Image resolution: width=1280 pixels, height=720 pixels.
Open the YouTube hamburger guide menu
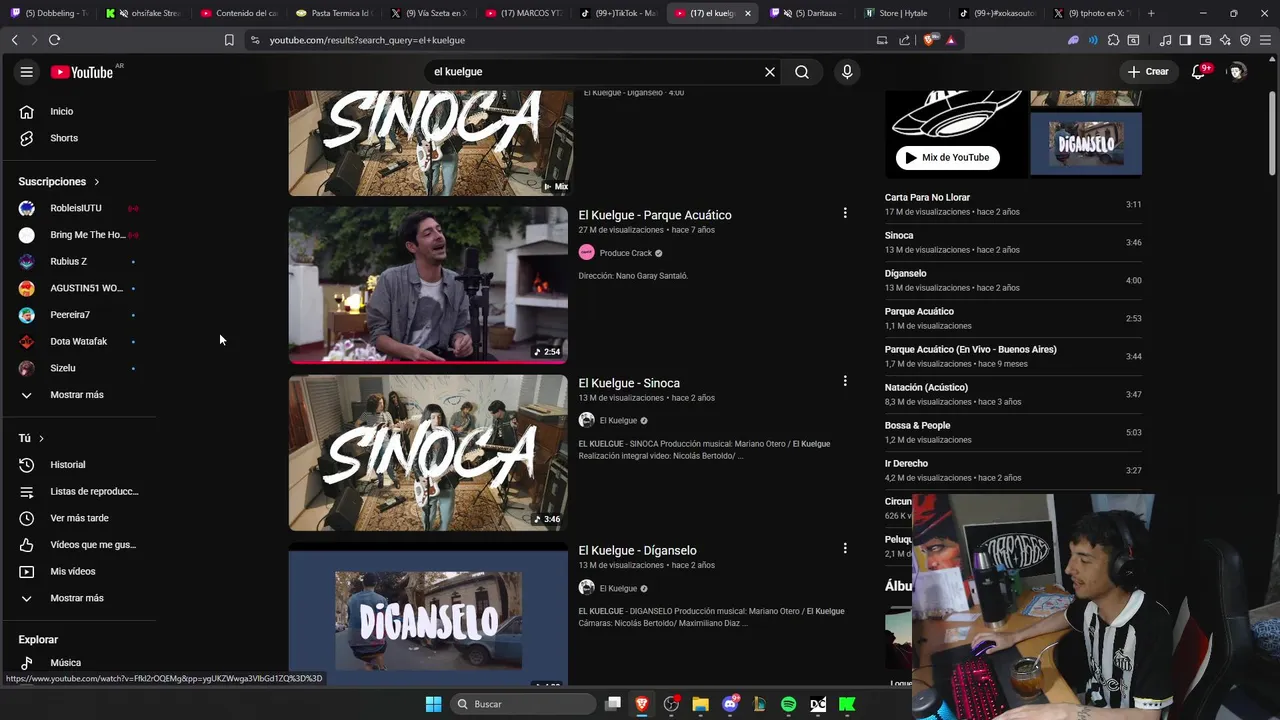[27, 72]
